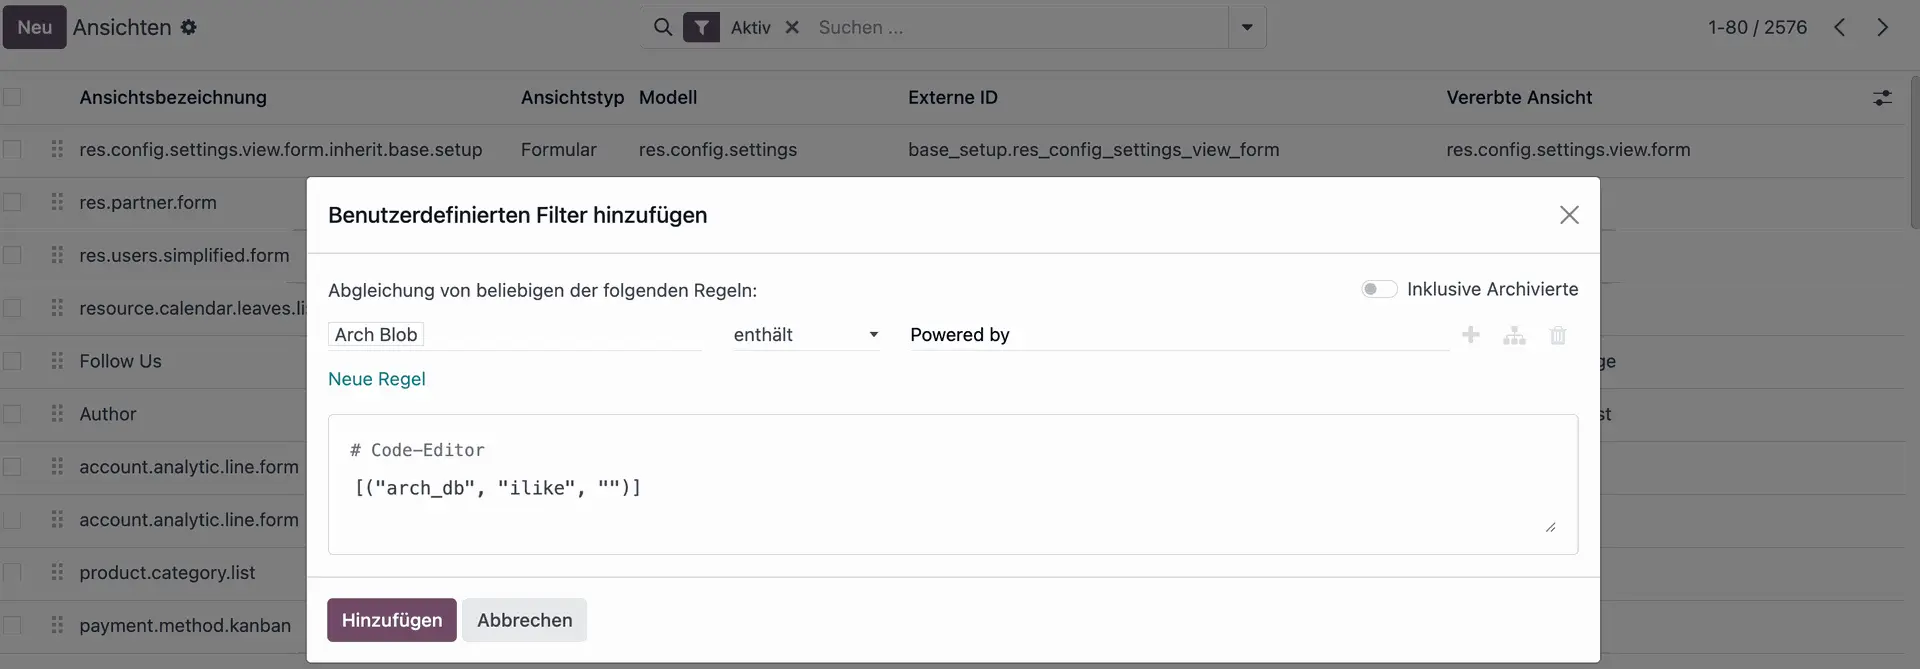Open the Arch Blob field selector
The height and width of the screenshot is (669, 1920).
[x=514, y=335]
